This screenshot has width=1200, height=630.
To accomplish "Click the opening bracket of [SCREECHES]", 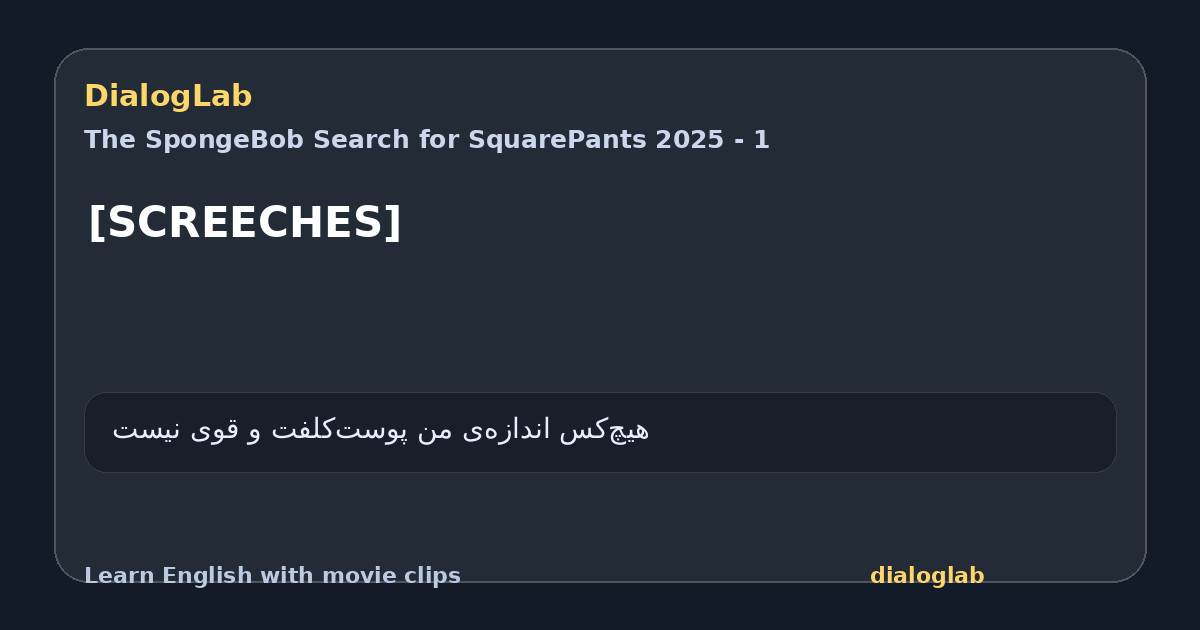I will click(96, 222).
